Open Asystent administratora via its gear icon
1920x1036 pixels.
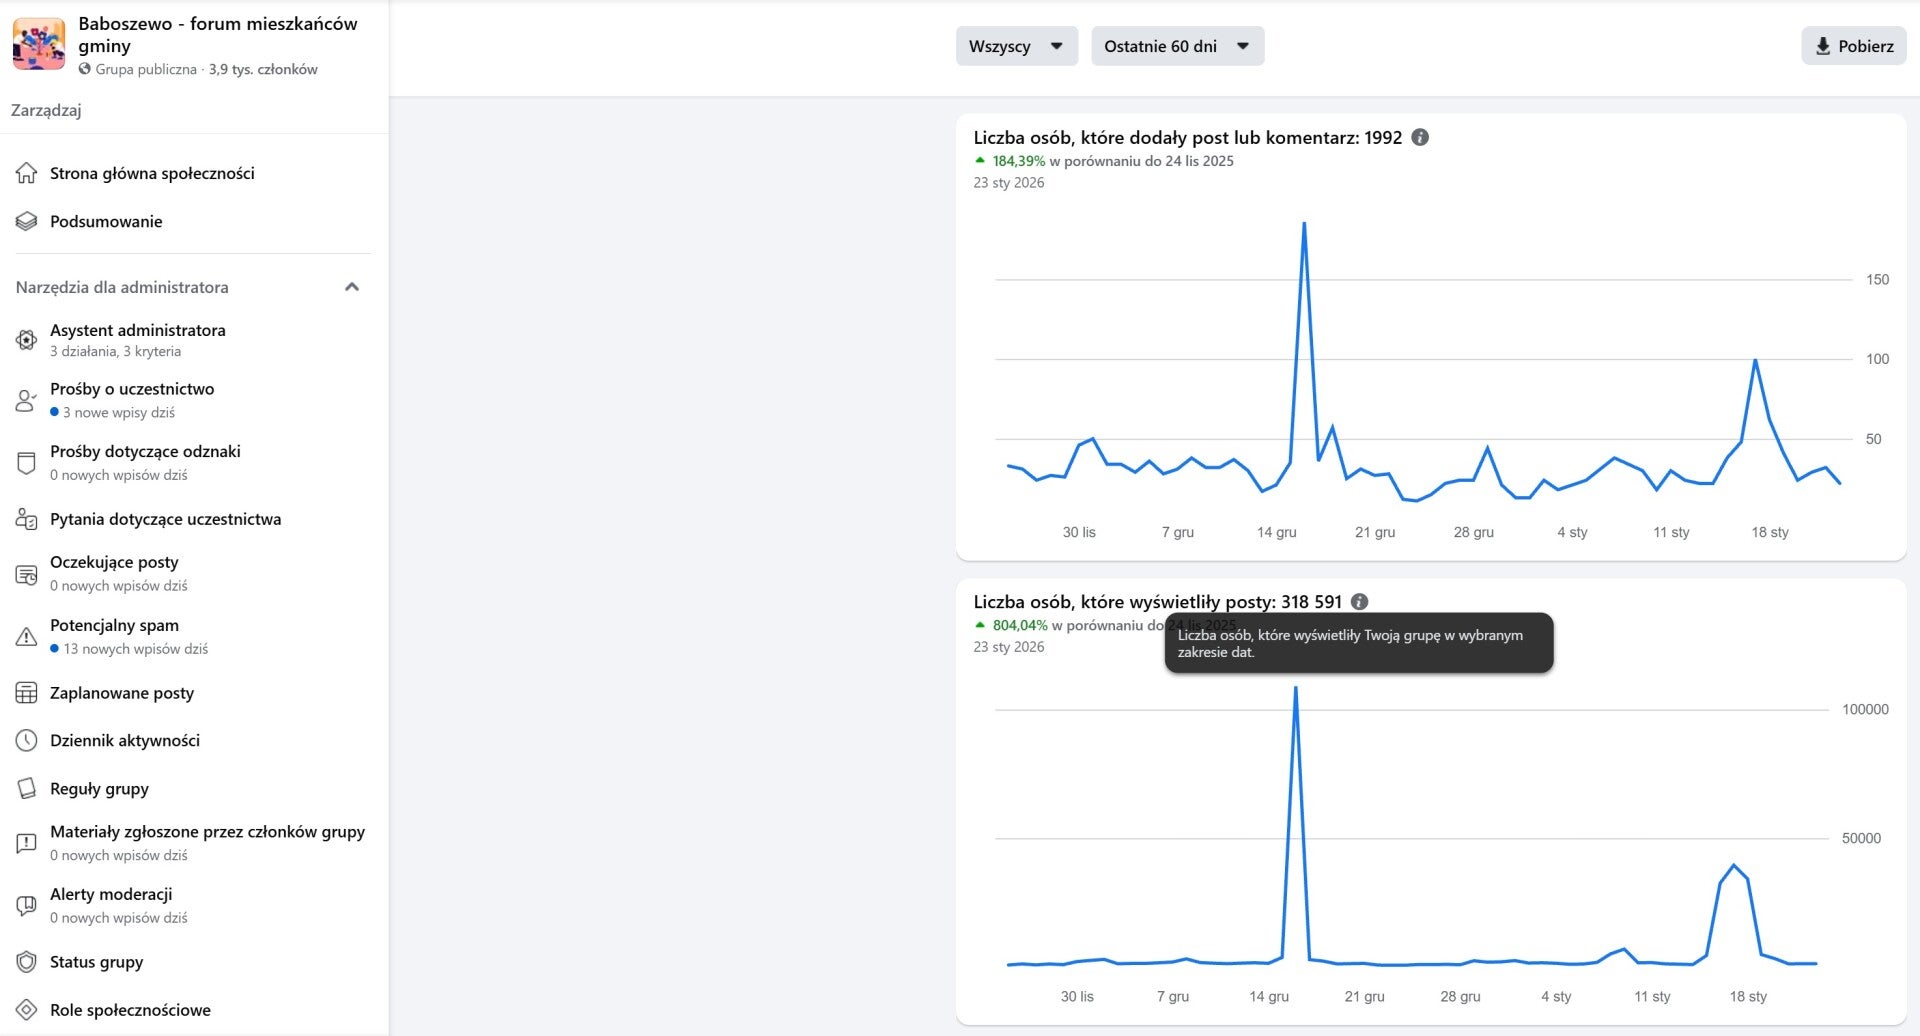[x=27, y=340]
